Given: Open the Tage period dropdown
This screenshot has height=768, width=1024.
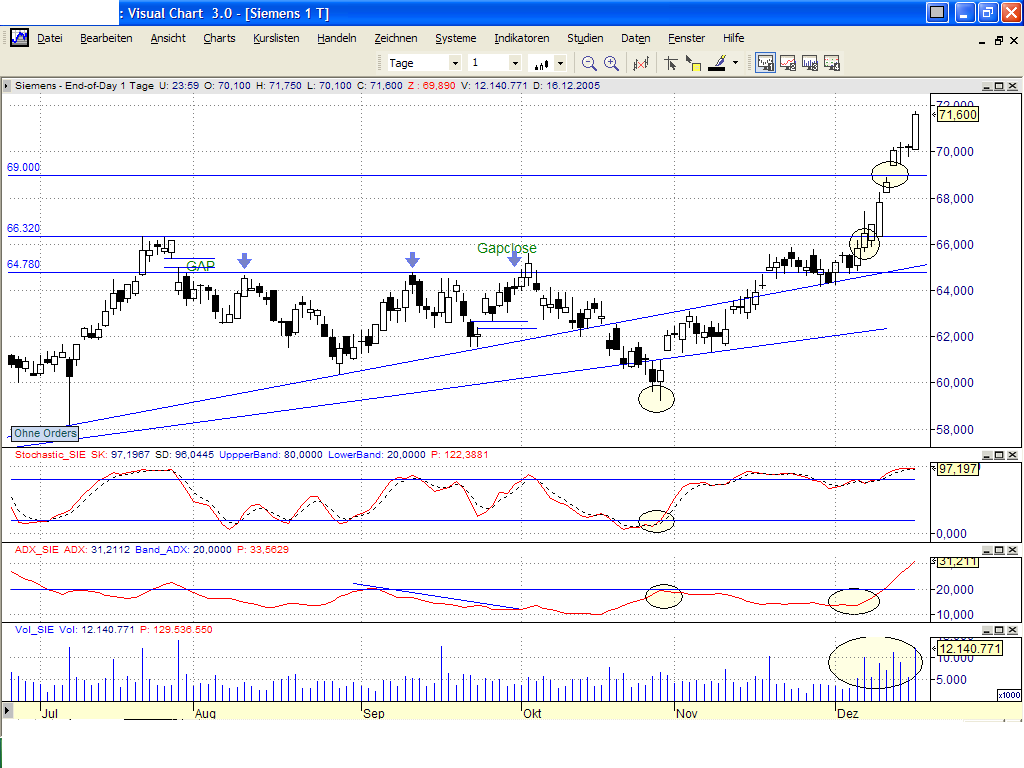Looking at the screenshot, I should pyautogui.click(x=456, y=62).
